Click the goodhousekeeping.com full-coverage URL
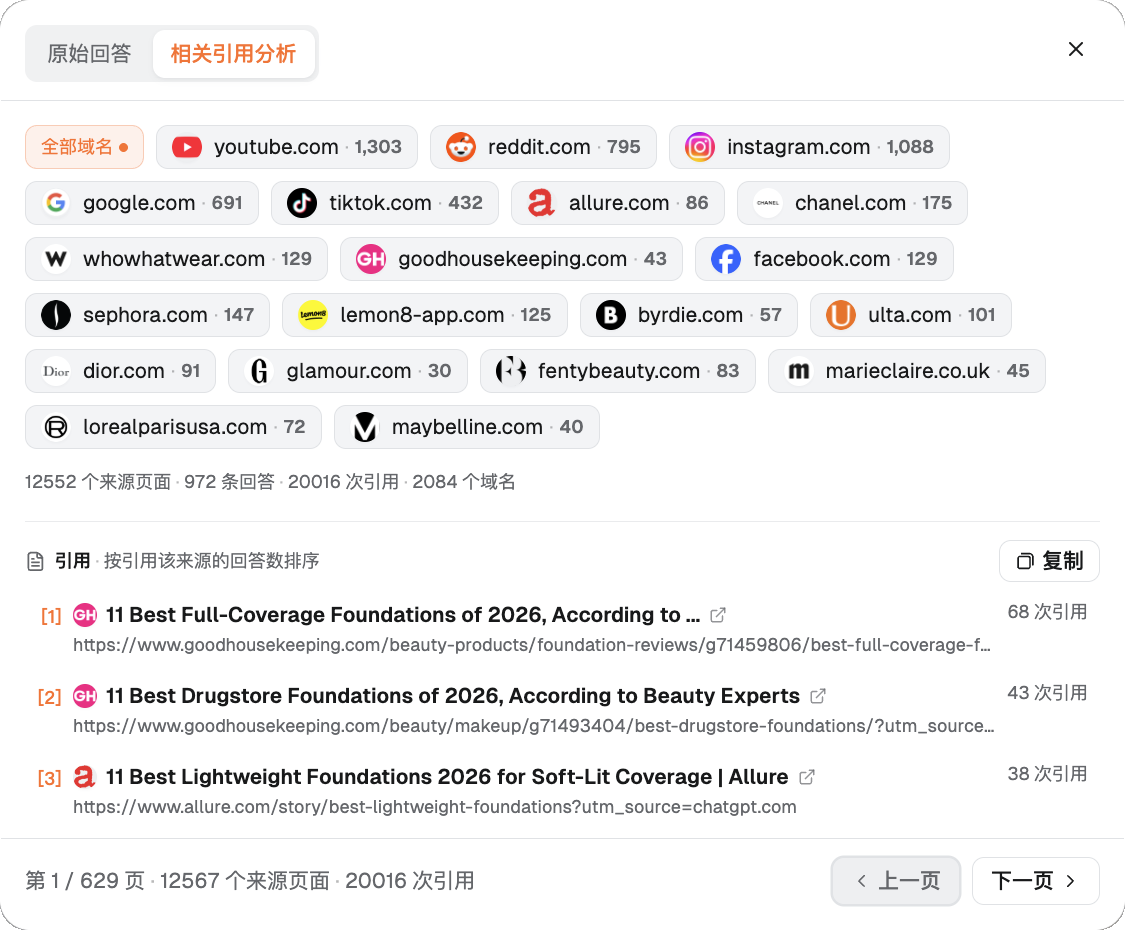Image resolution: width=1125 pixels, height=930 pixels. (x=532, y=645)
